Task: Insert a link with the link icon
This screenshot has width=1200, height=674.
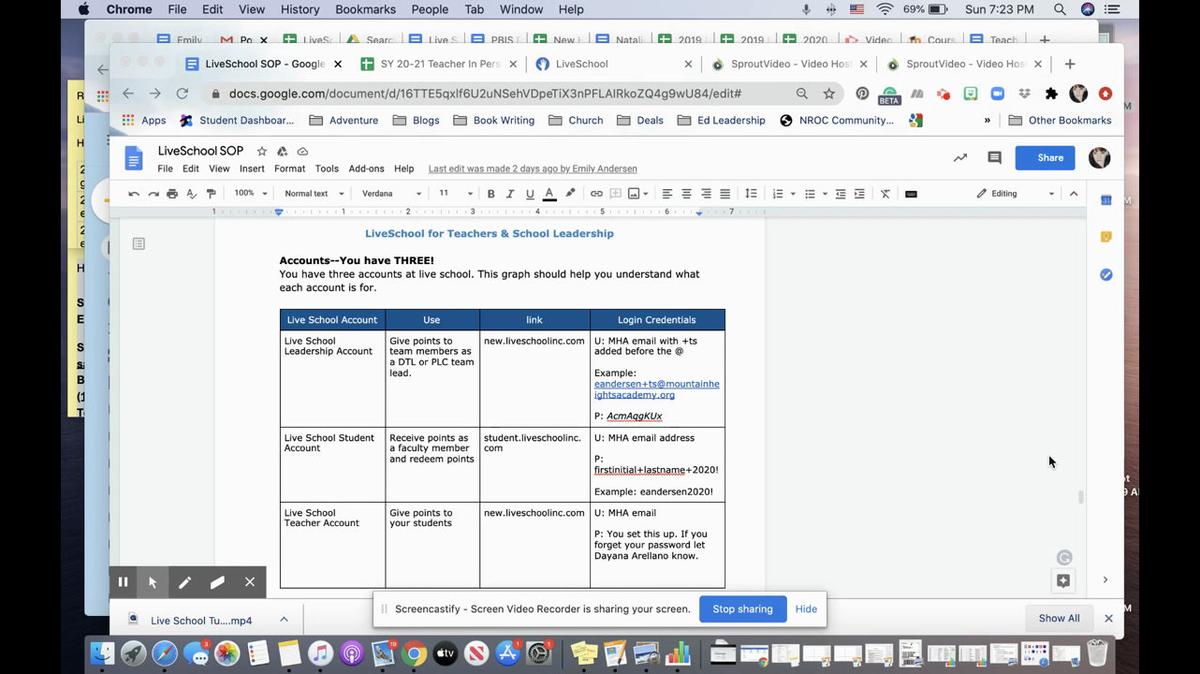Action: coord(597,194)
